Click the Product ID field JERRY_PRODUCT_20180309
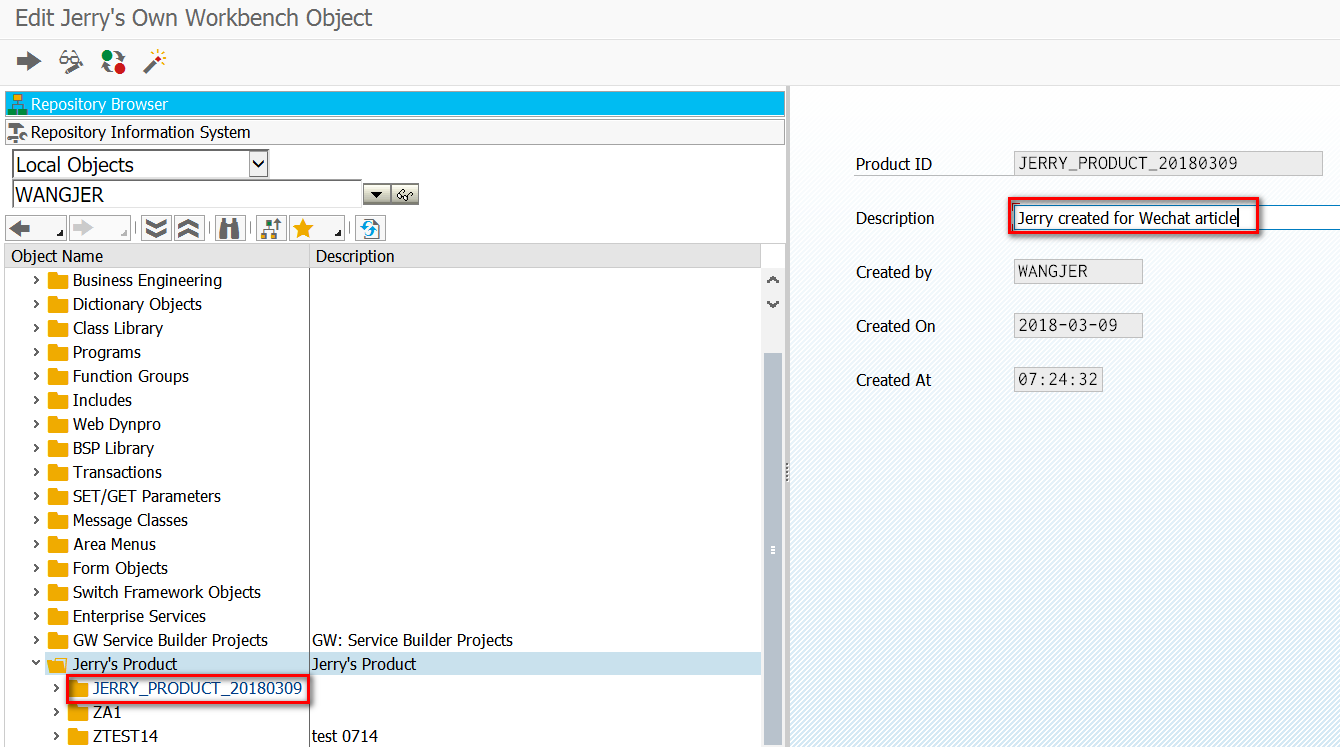 point(1168,164)
